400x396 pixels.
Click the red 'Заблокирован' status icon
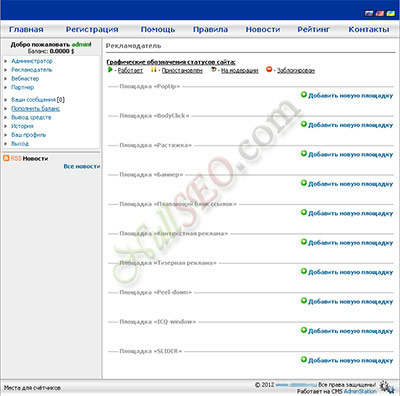click(269, 69)
